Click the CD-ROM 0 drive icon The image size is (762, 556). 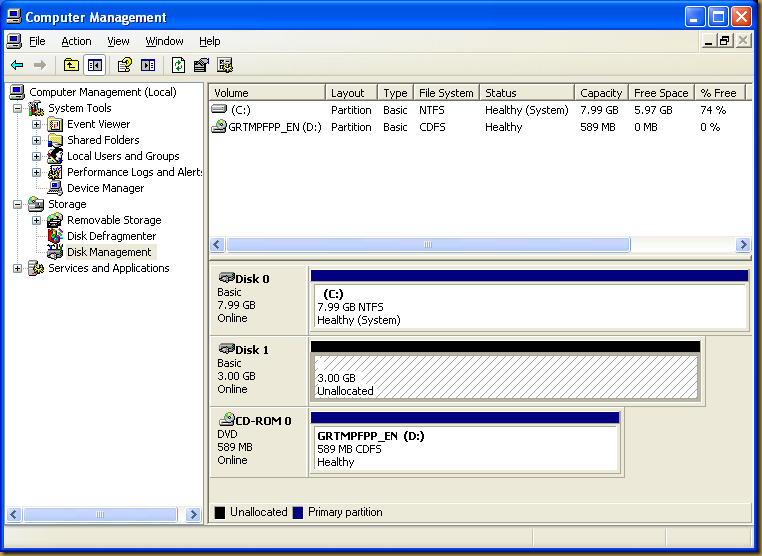pyautogui.click(x=226, y=420)
